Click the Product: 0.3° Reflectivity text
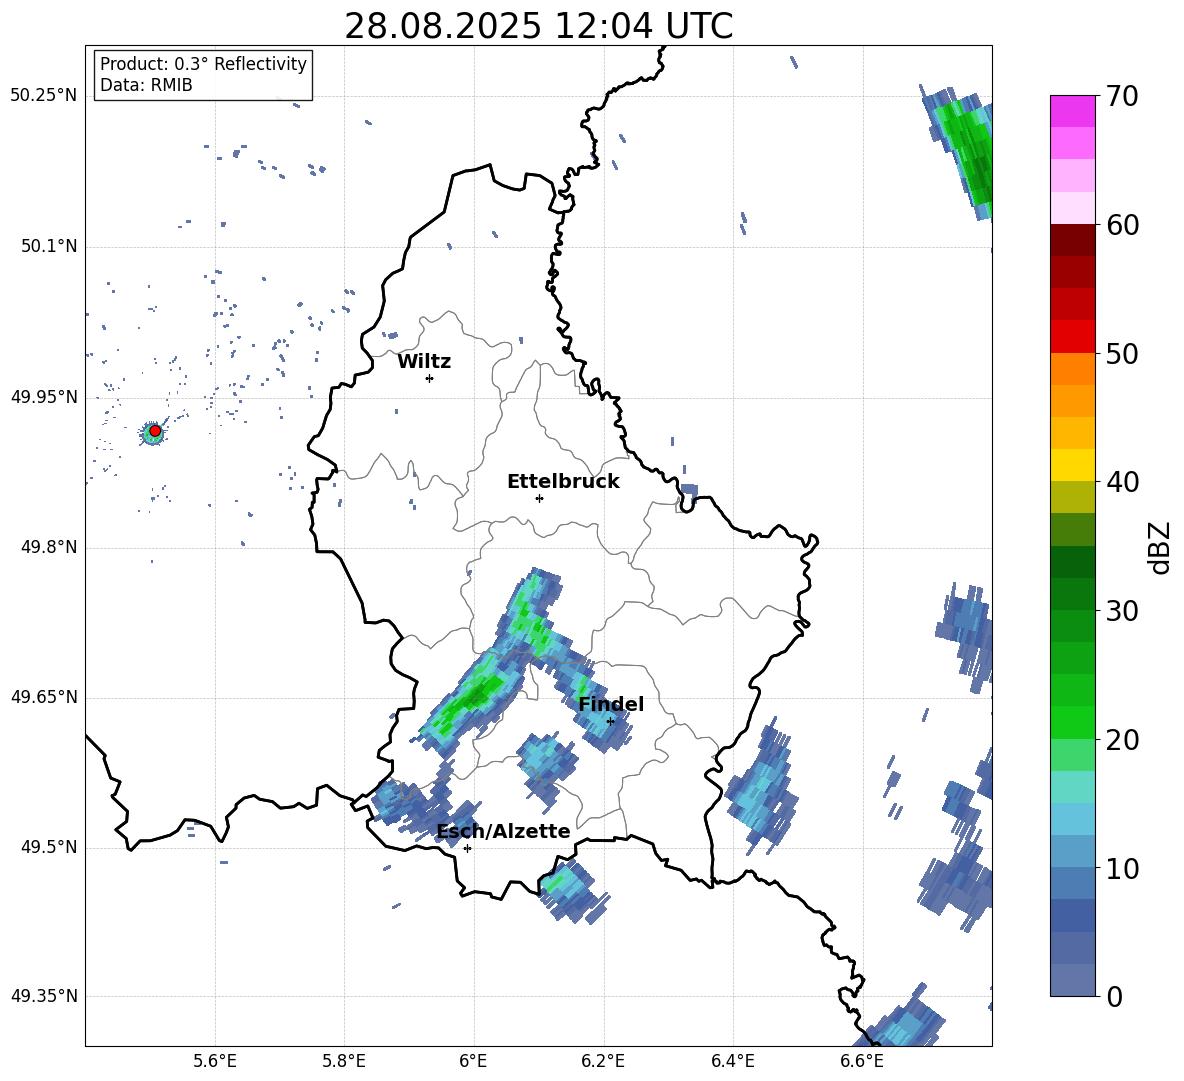Screen dimensions: 1184x1081 pyautogui.click(x=203, y=63)
